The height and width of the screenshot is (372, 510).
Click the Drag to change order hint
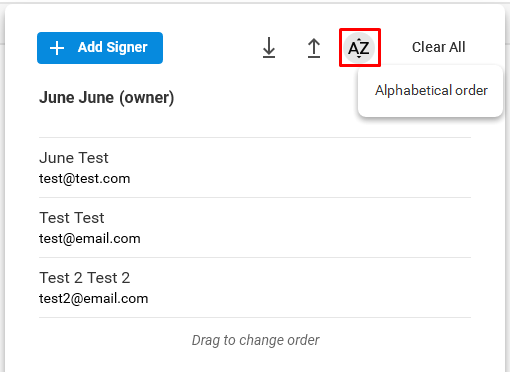[255, 340]
